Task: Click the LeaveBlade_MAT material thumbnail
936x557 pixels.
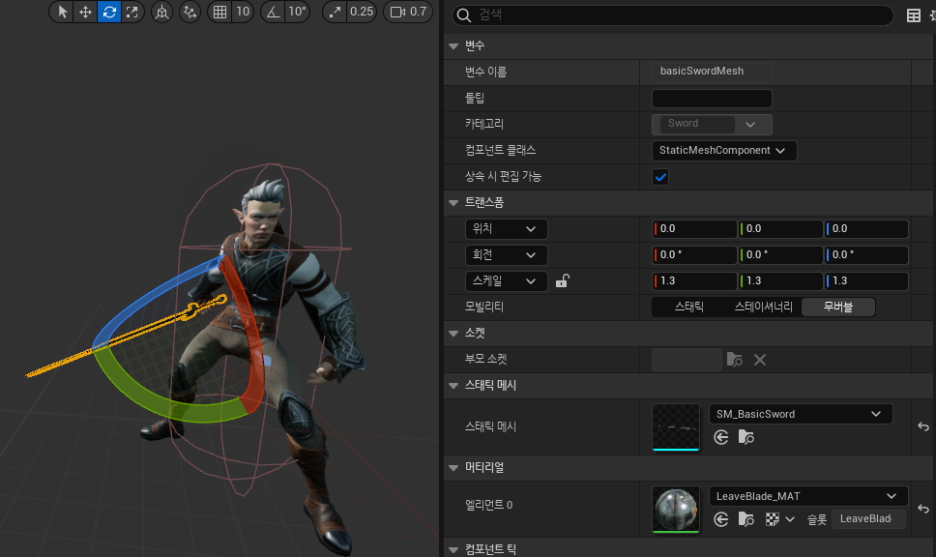Action: (676, 509)
